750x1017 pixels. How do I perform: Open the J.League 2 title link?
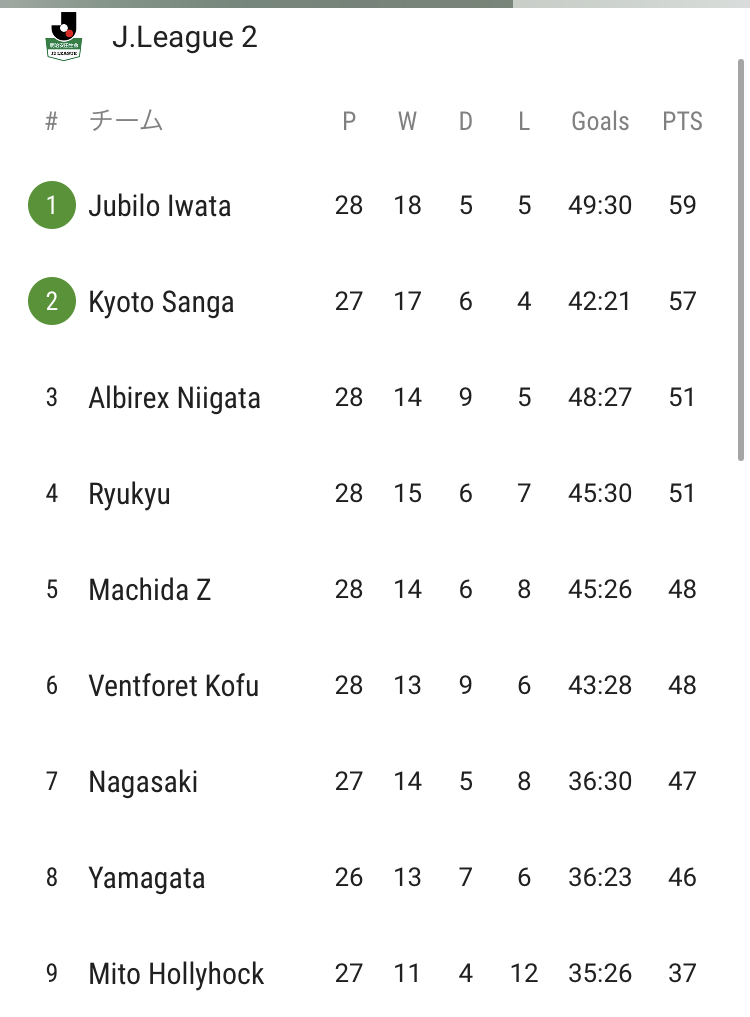185,38
